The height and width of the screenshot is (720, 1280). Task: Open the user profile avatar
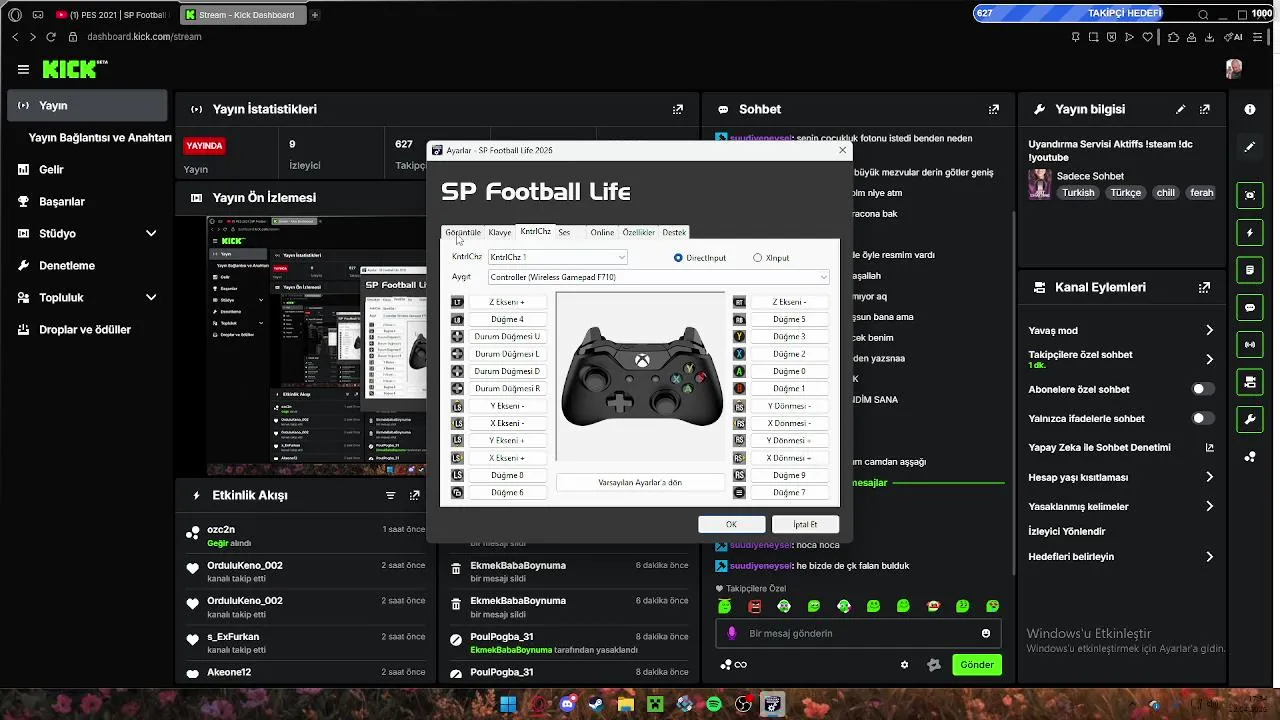click(1234, 69)
